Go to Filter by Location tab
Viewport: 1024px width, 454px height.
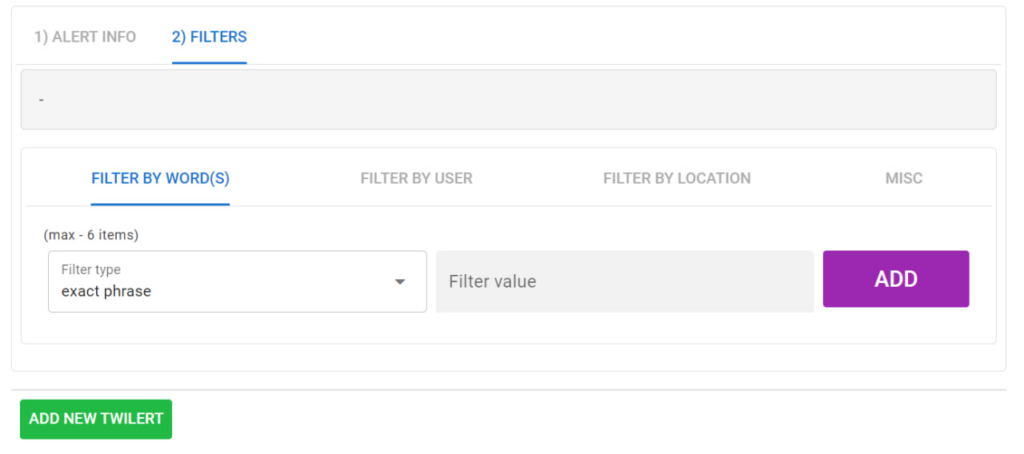(676, 178)
